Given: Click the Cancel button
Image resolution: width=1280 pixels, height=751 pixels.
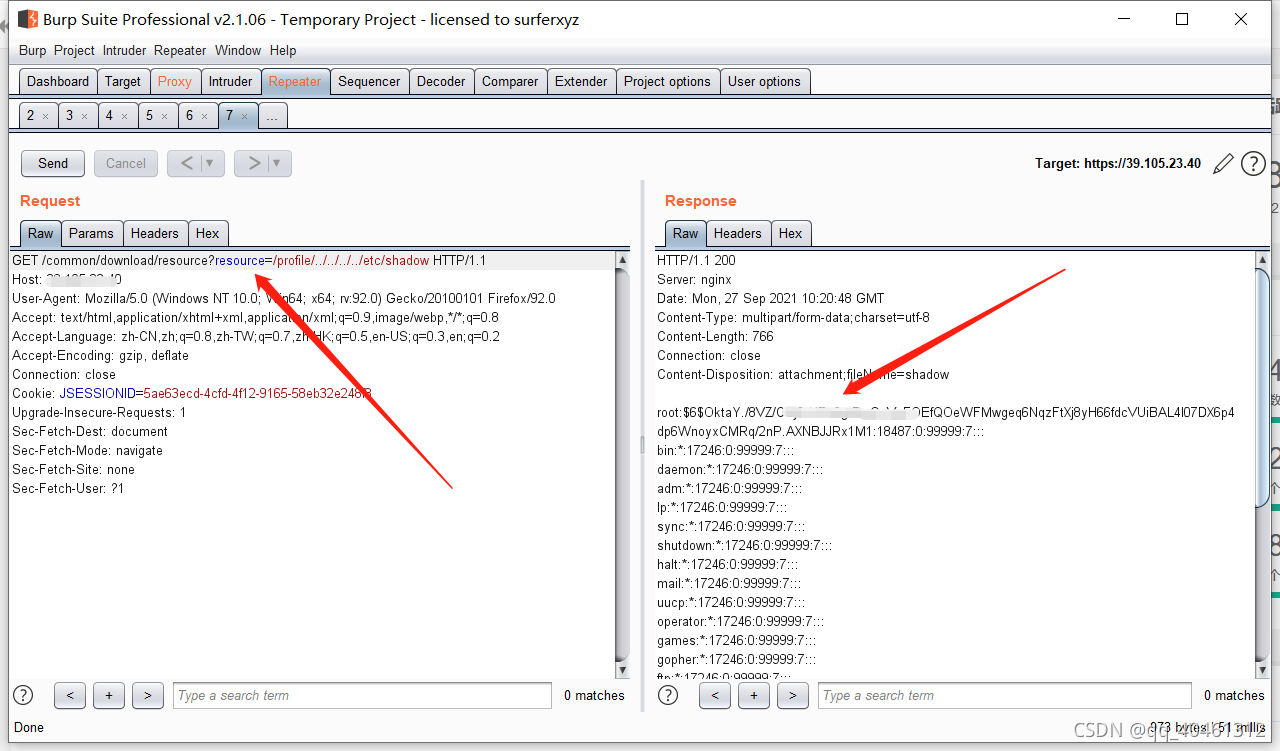Looking at the screenshot, I should [126, 163].
